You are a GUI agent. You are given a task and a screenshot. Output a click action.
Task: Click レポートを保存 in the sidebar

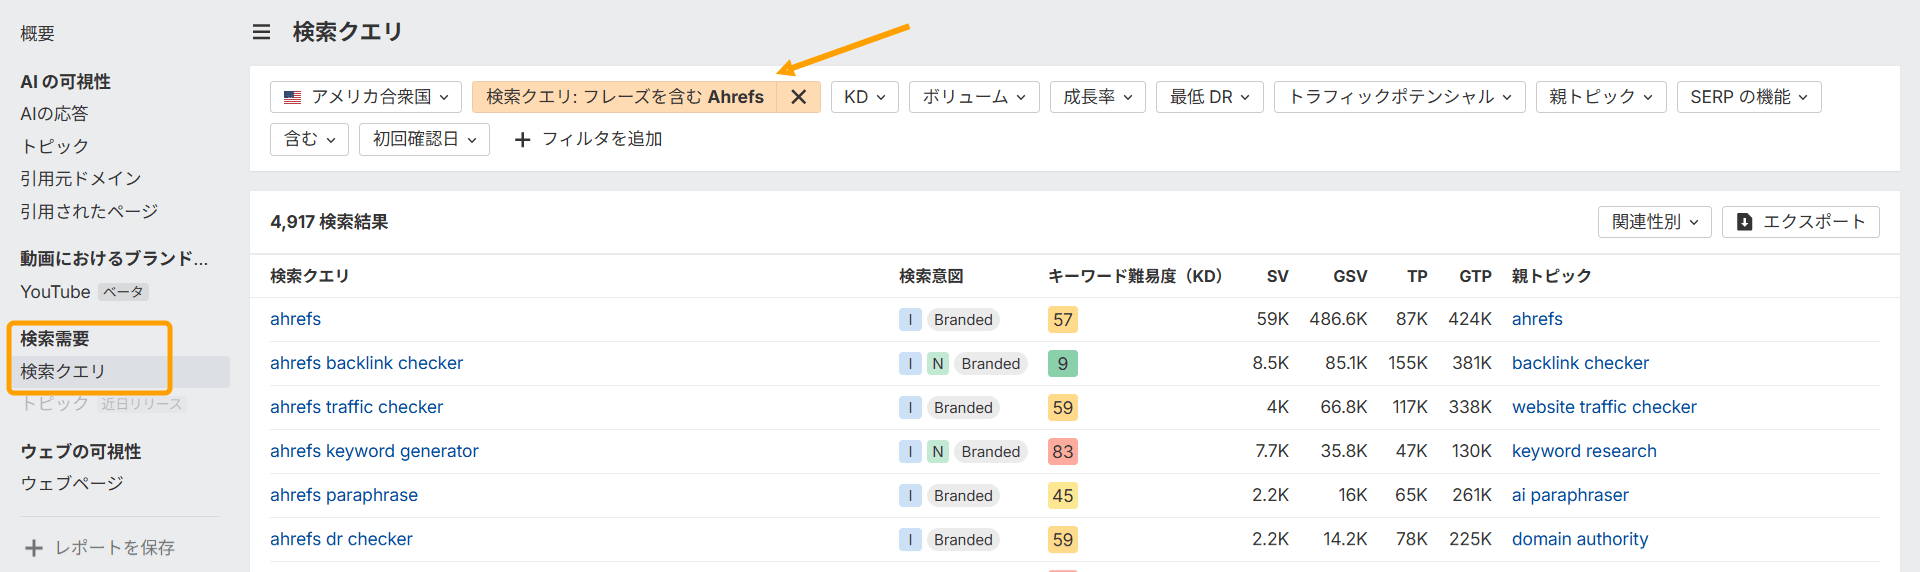100,548
